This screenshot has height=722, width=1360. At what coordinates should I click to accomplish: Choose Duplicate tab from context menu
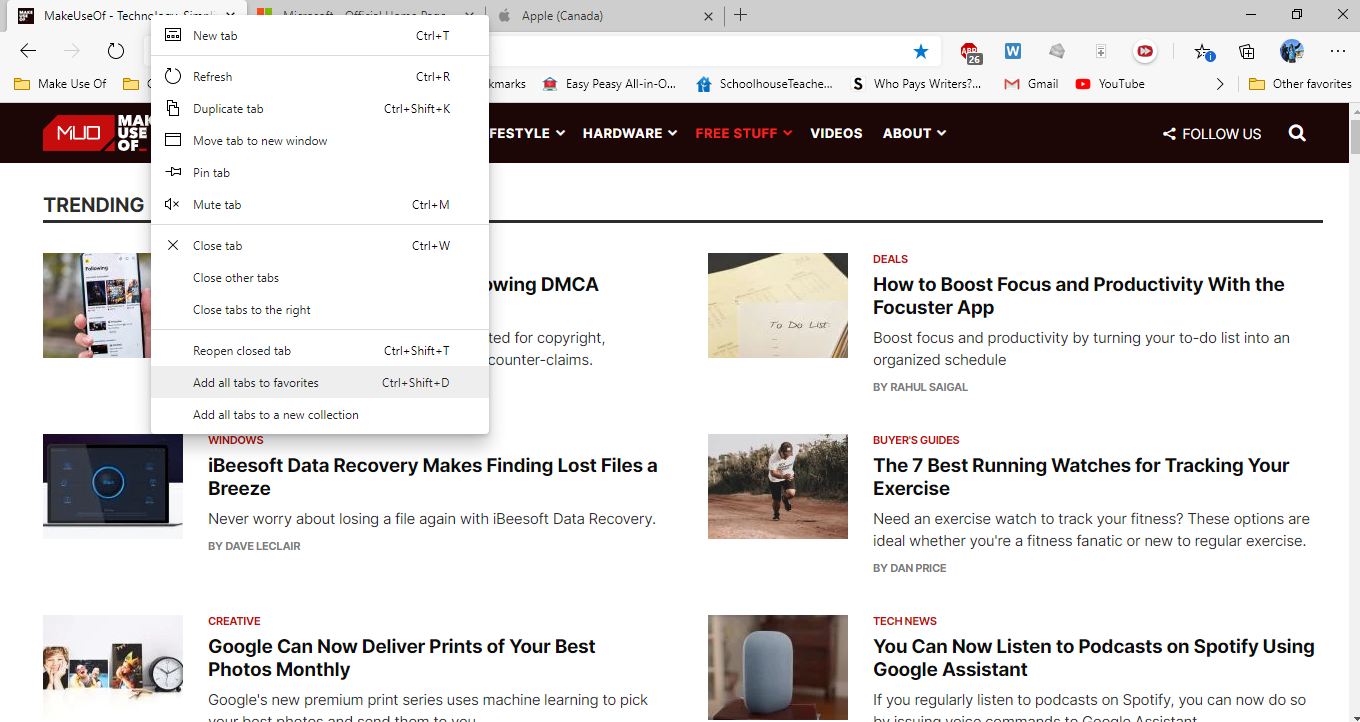pyautogui.click(x=228, y=109)
